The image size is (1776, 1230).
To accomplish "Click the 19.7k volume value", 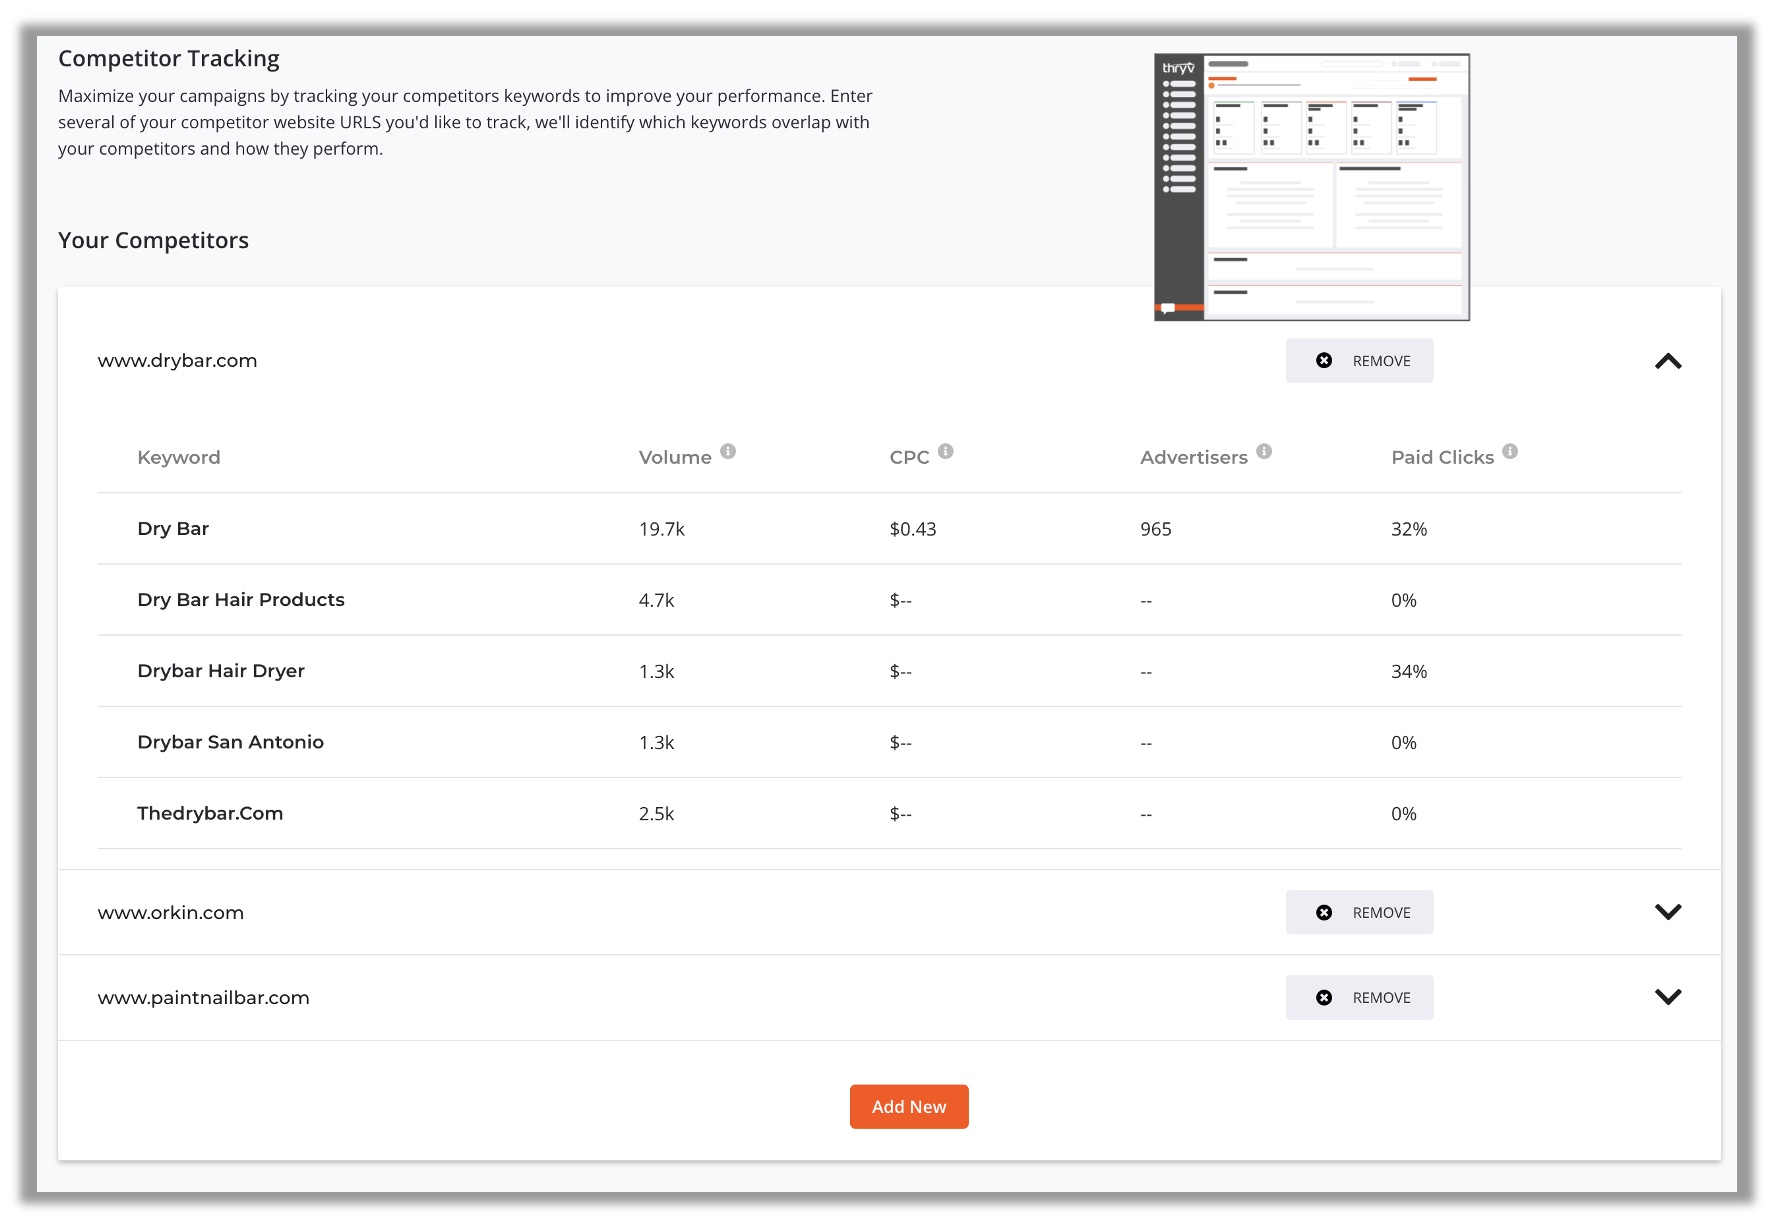I will pos(662,529).
